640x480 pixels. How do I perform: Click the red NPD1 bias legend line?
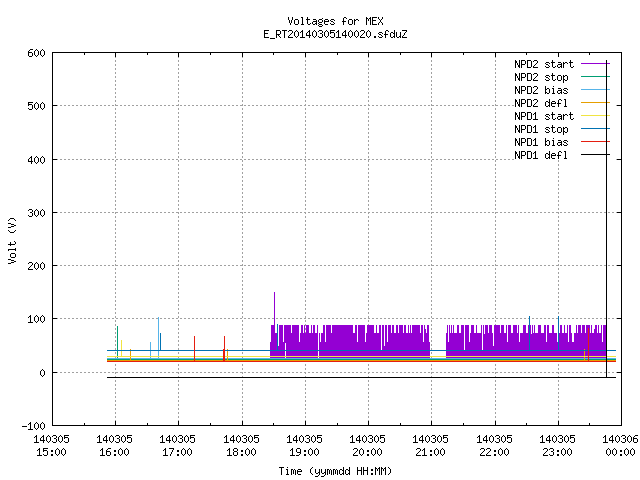click(595, 142)
